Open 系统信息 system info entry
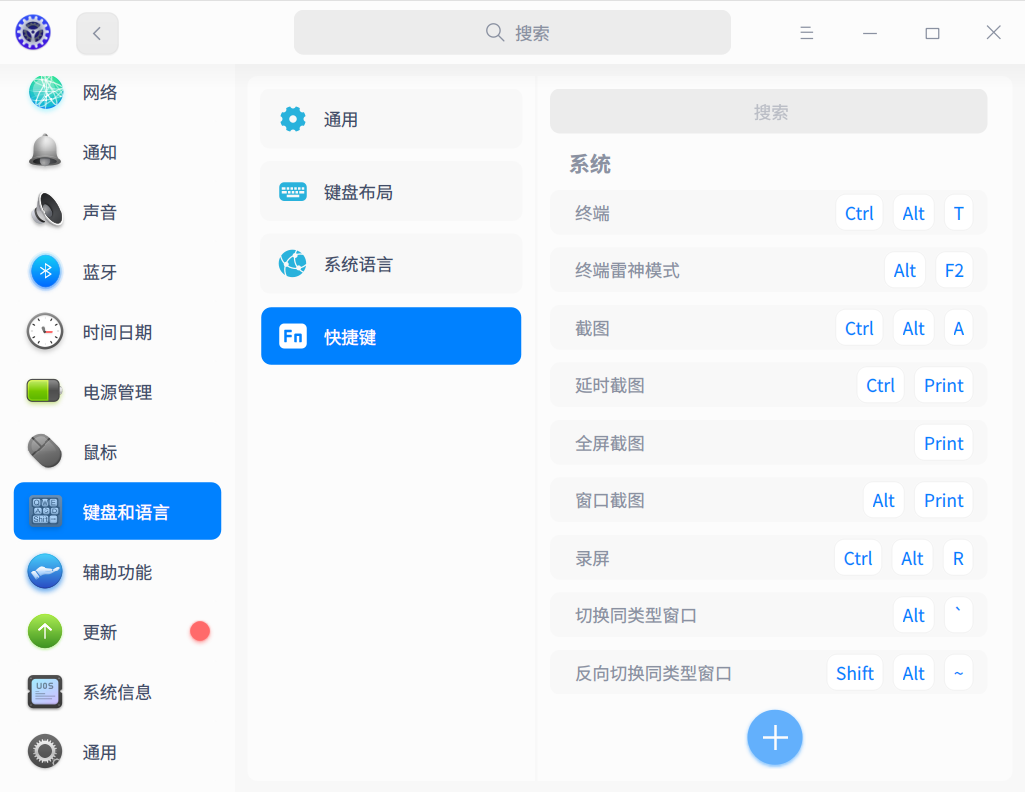This screenshot has height=792, width=1025. pyautogui.click(x=118, y=692)
